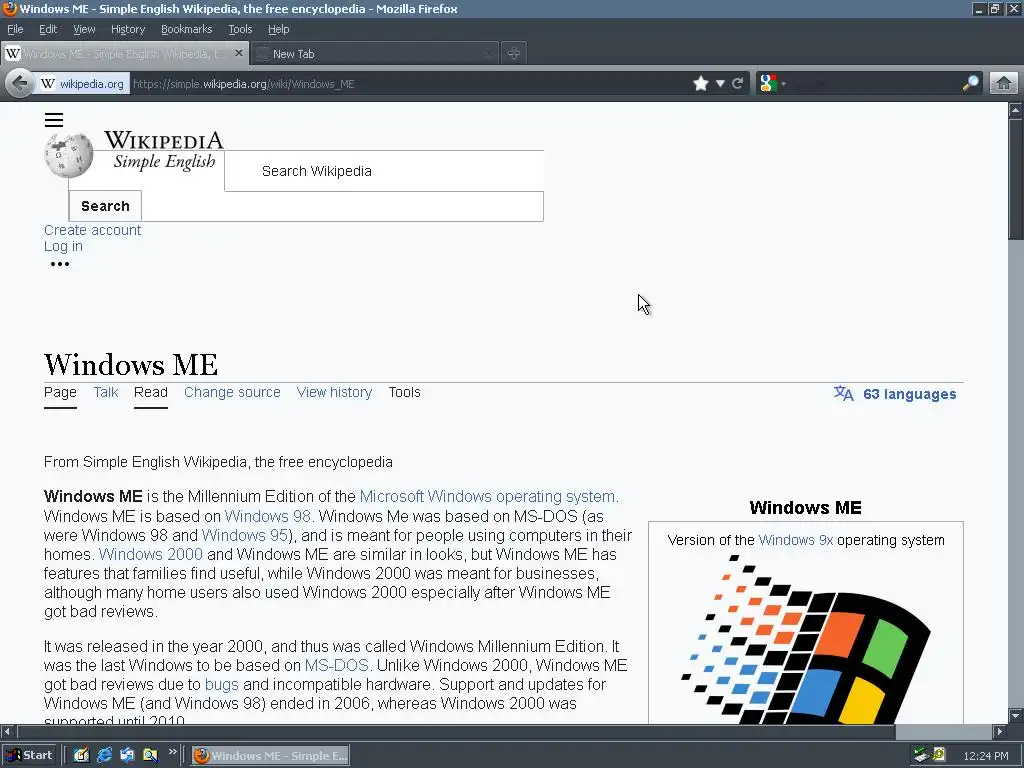Viewport: 1024px width, 768px height.
Task: Switch to the Talk tab
Action: (106, 392)
